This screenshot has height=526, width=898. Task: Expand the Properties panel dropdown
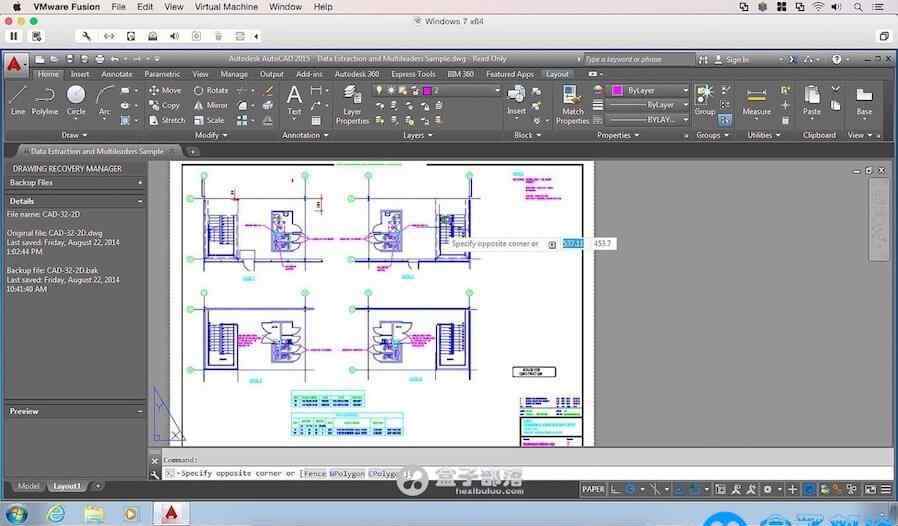click(x=618, y=135)
